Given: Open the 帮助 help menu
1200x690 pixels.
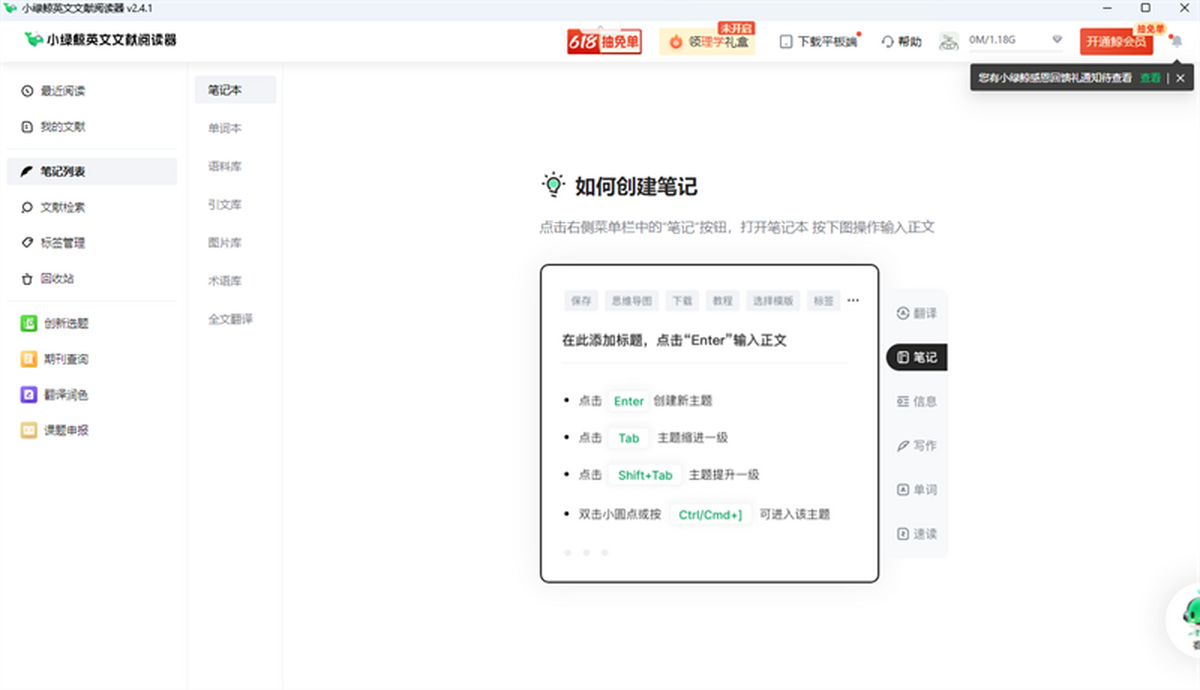Looking at the screenshot, I should (901, 42).
